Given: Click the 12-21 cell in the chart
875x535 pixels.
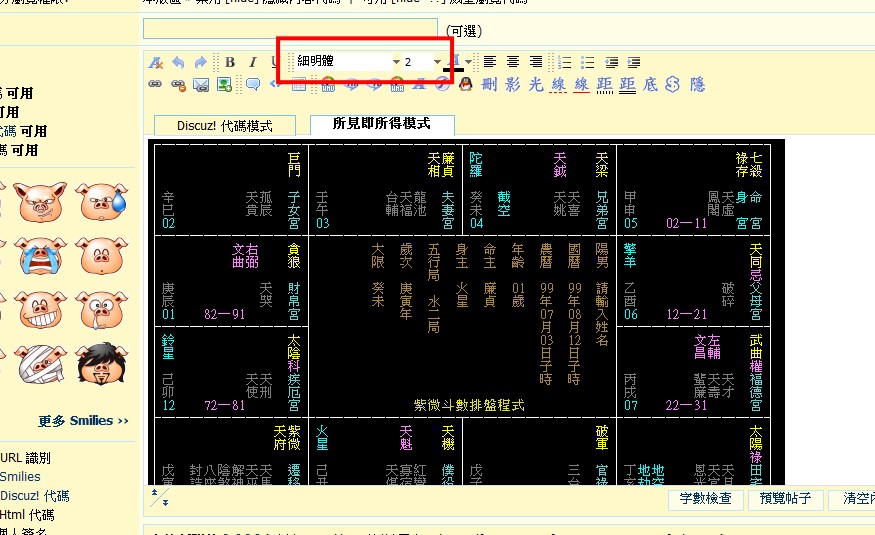Looking at the screenshot, I should tap(686, 314).
